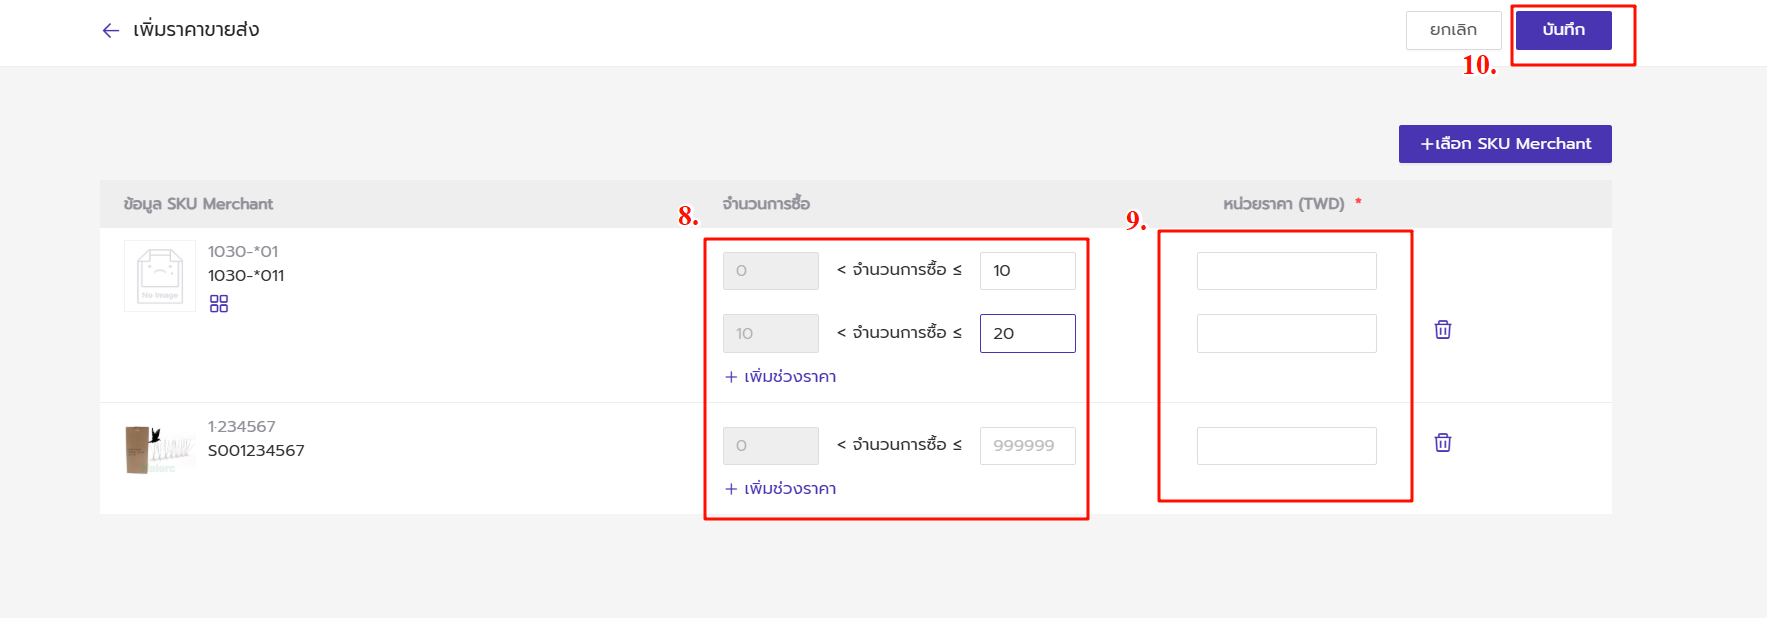This screenshot has height=618, width=1767.
Task: Add price range for S001234567 SKU
Action: coord(781,489)
